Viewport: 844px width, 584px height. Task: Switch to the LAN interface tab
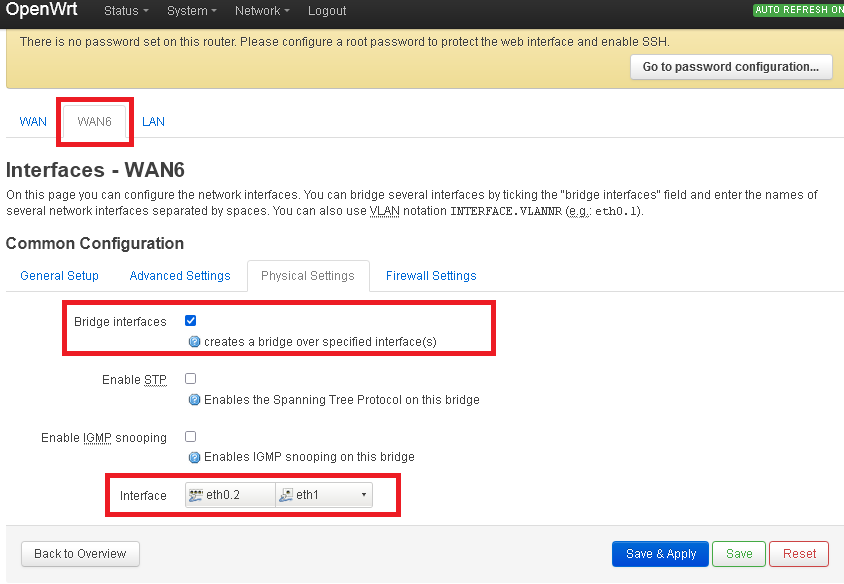coord(153,122)
